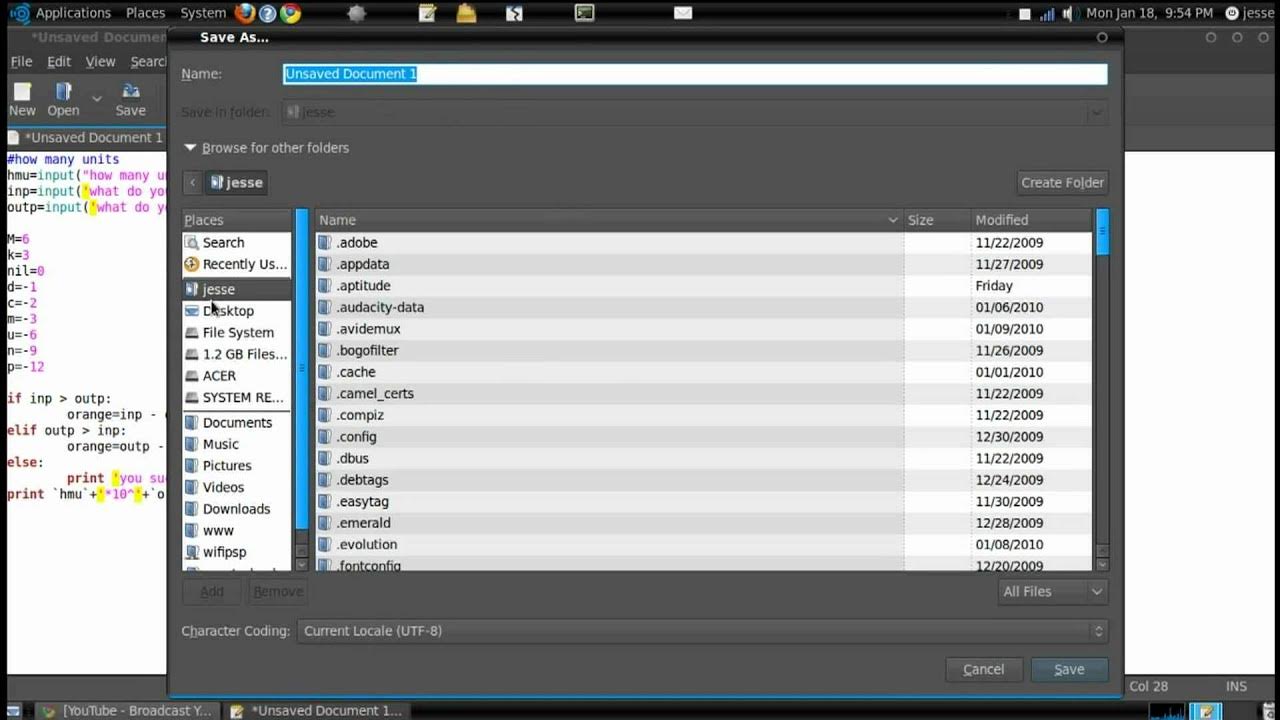
Task: Open the Applications menu in top panel
Action: pyautogui.click(x=73, y=13)
